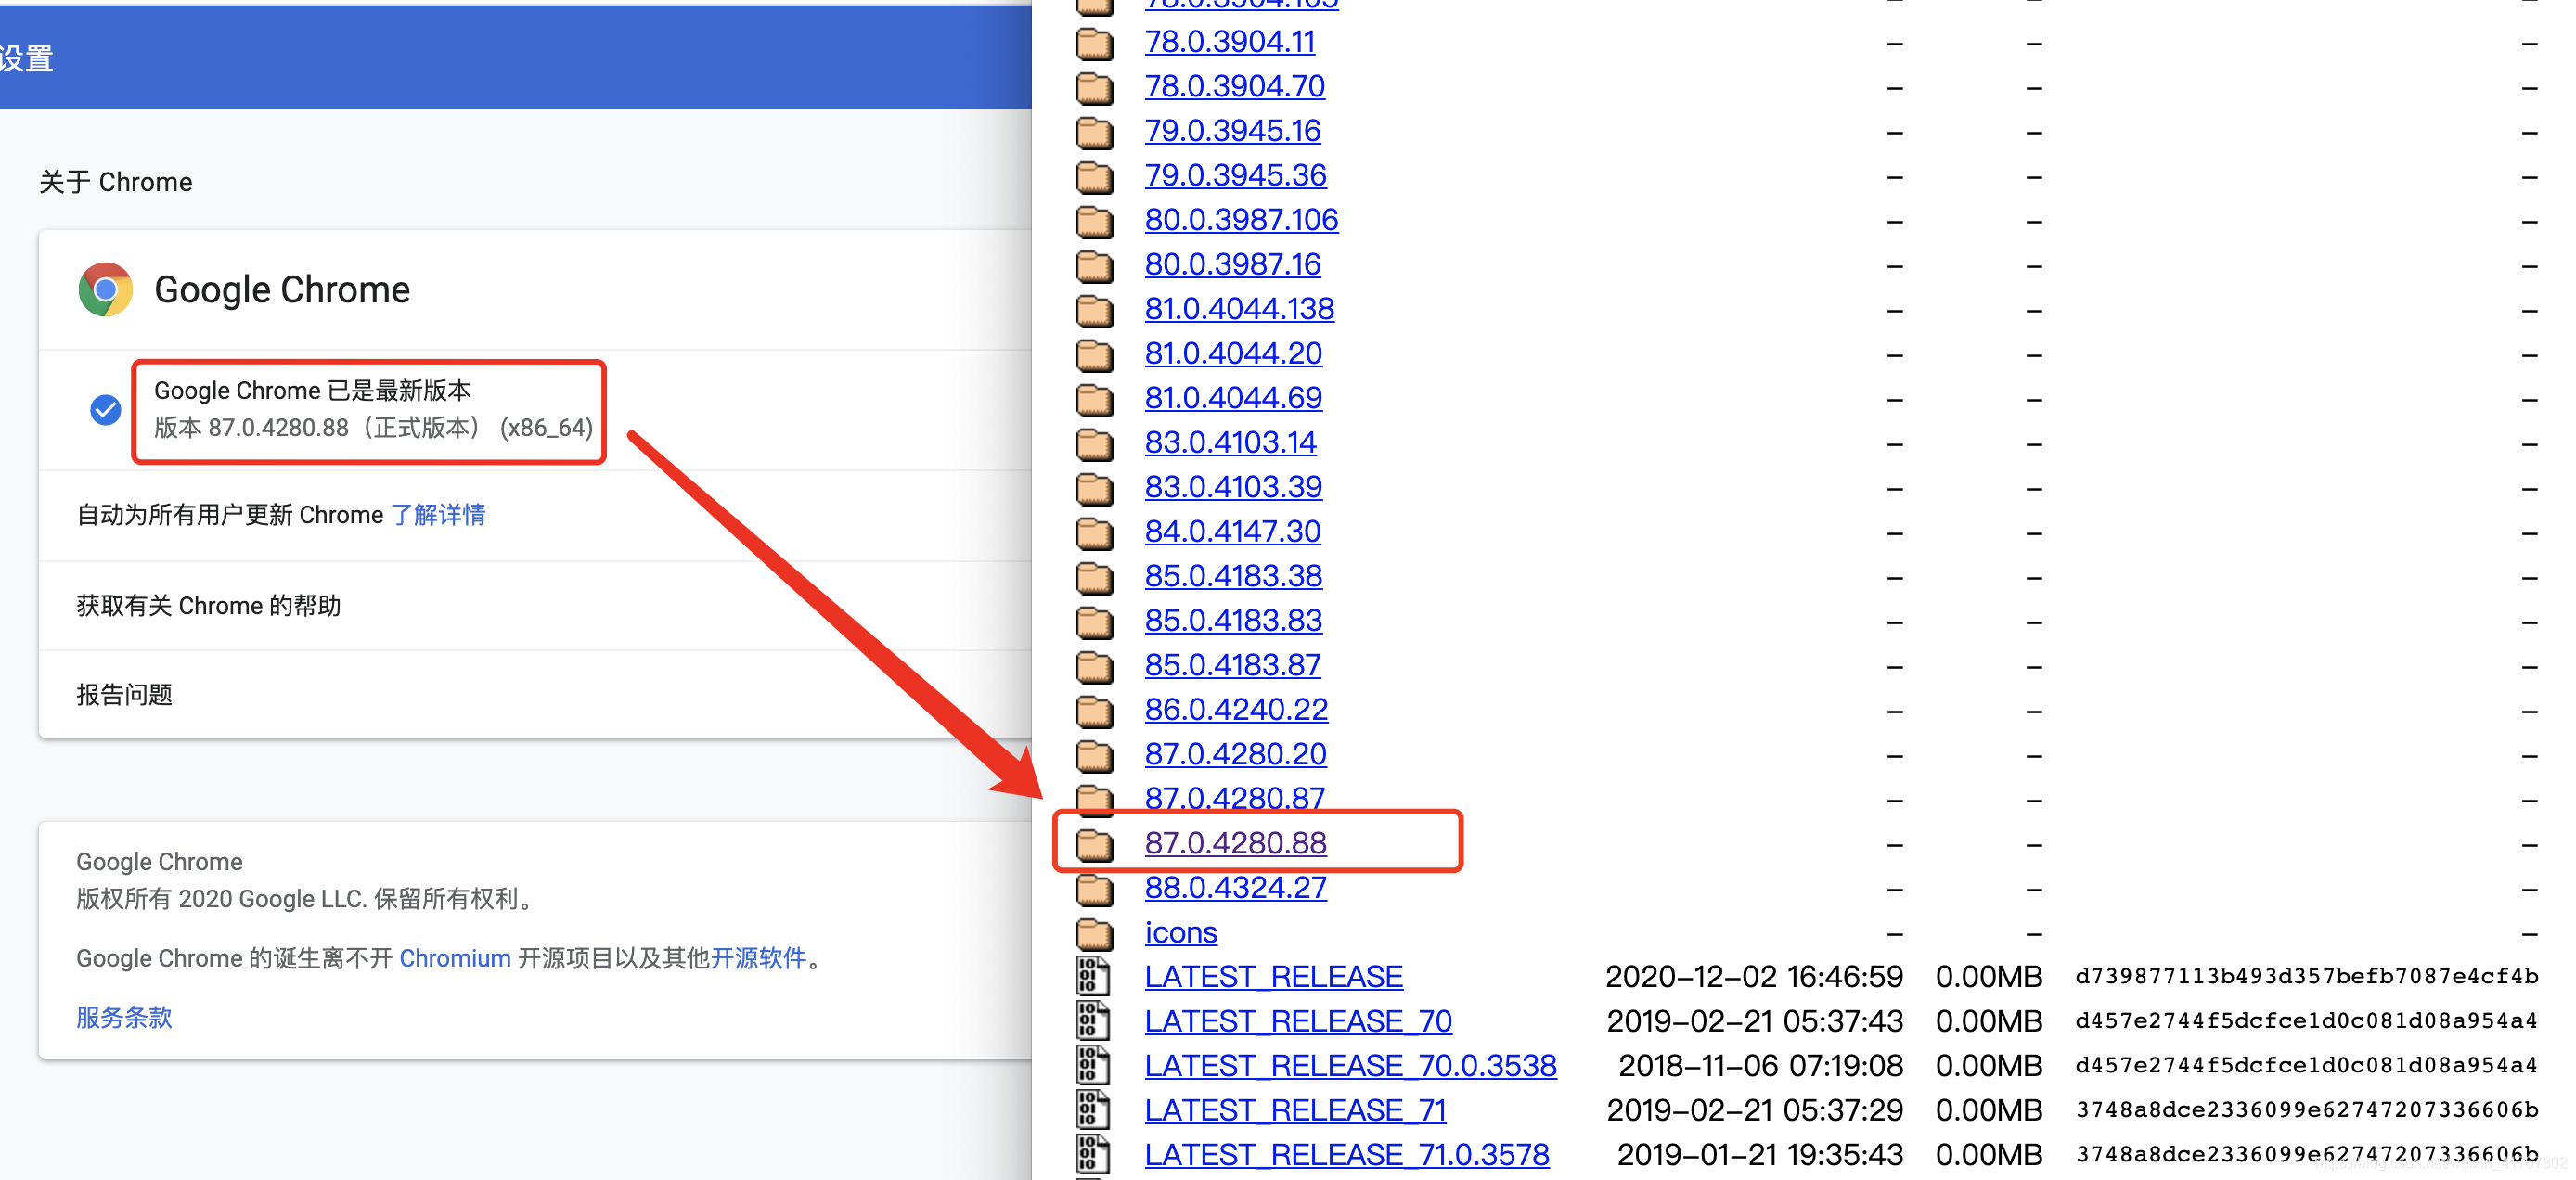Click the 开源软件 open source software link
This screenshot has width=2576, height=1180.
(758, 958)
